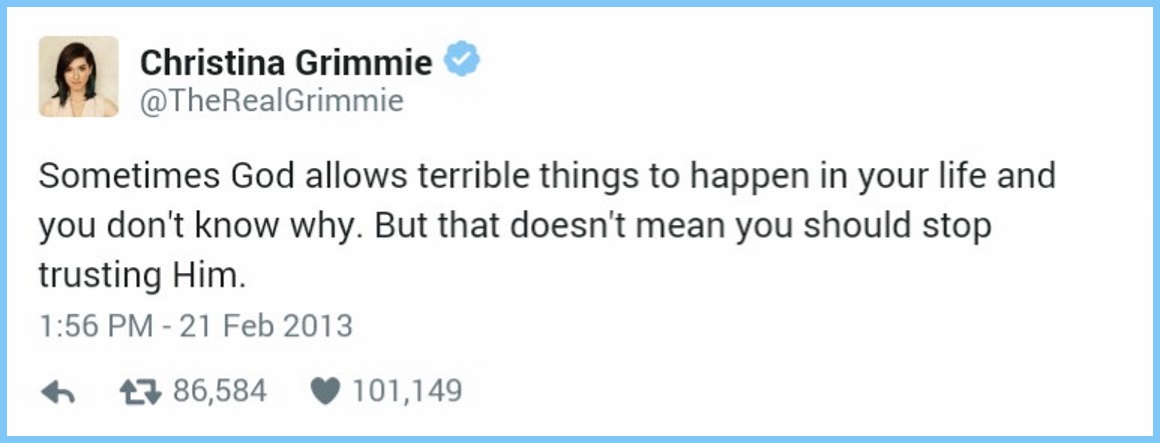Click the reply arrow icon
This screenshot has width=1160, height=443.
point(60,392)
